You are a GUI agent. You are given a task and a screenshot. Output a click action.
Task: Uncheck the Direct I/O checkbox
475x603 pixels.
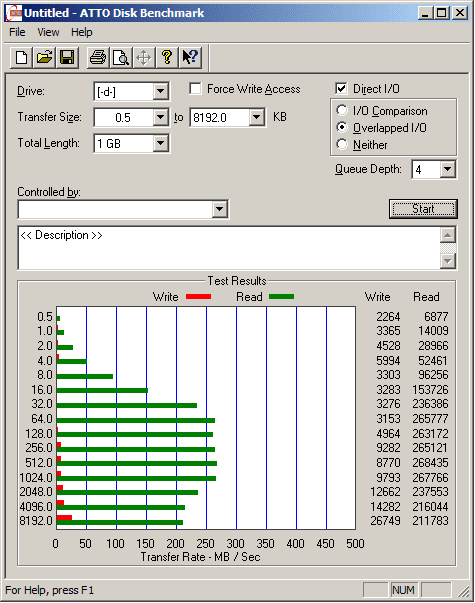[x=341, y=89]
